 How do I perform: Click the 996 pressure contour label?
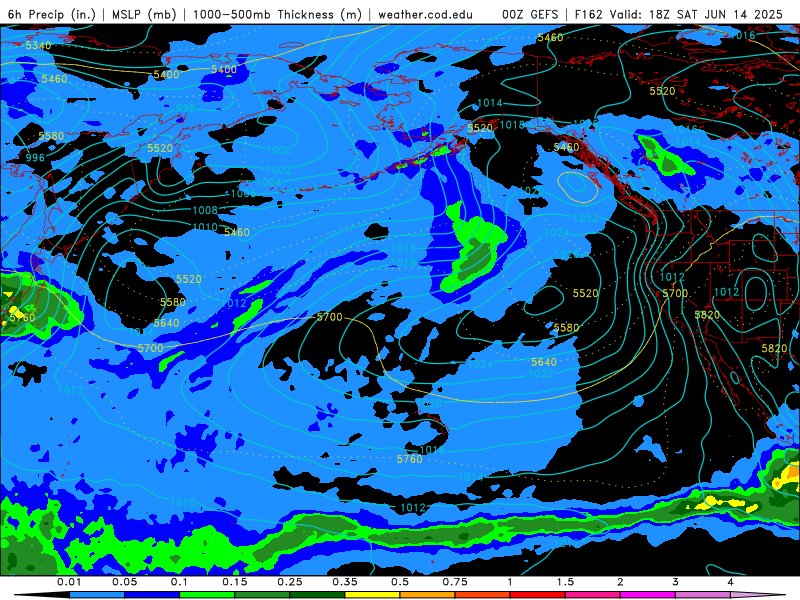(x=35, y=158)
